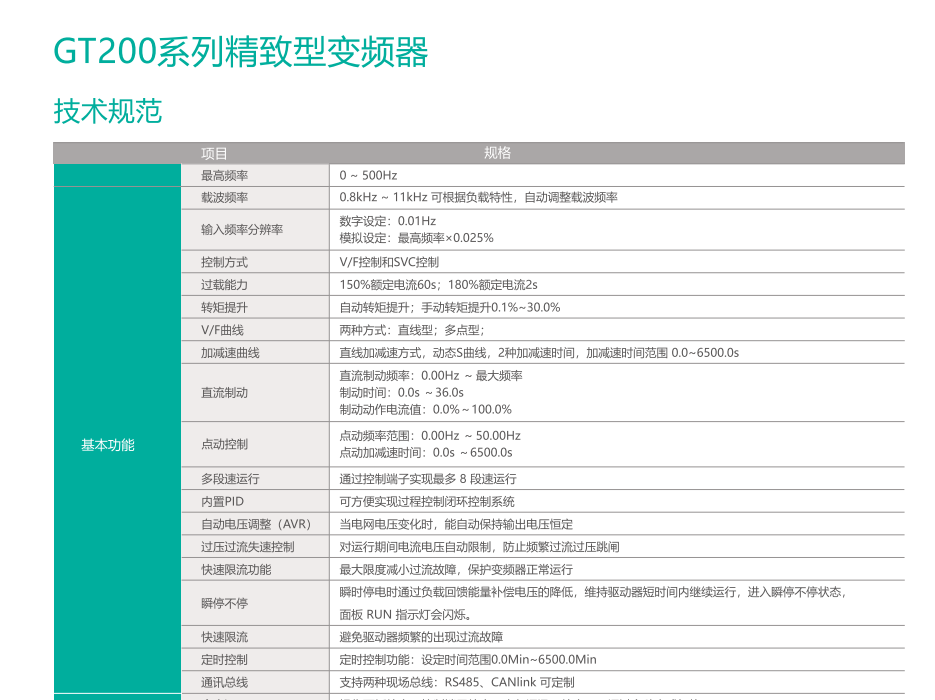Click the 加减速曲线 row label

click(230, 353)
